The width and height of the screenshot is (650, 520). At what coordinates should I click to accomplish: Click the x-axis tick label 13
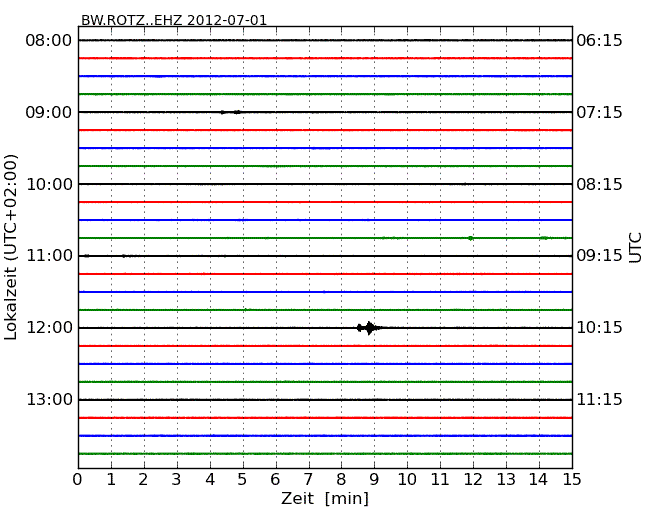tap(506, 479)
